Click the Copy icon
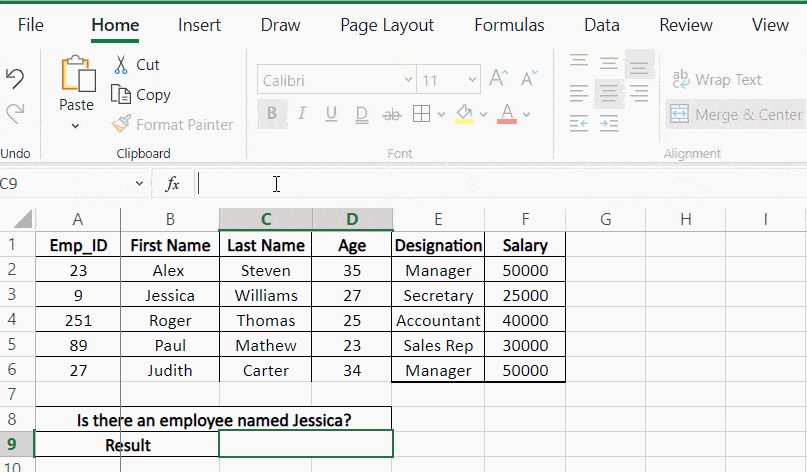The image size is (807, 472). click(x=121, y=95)
